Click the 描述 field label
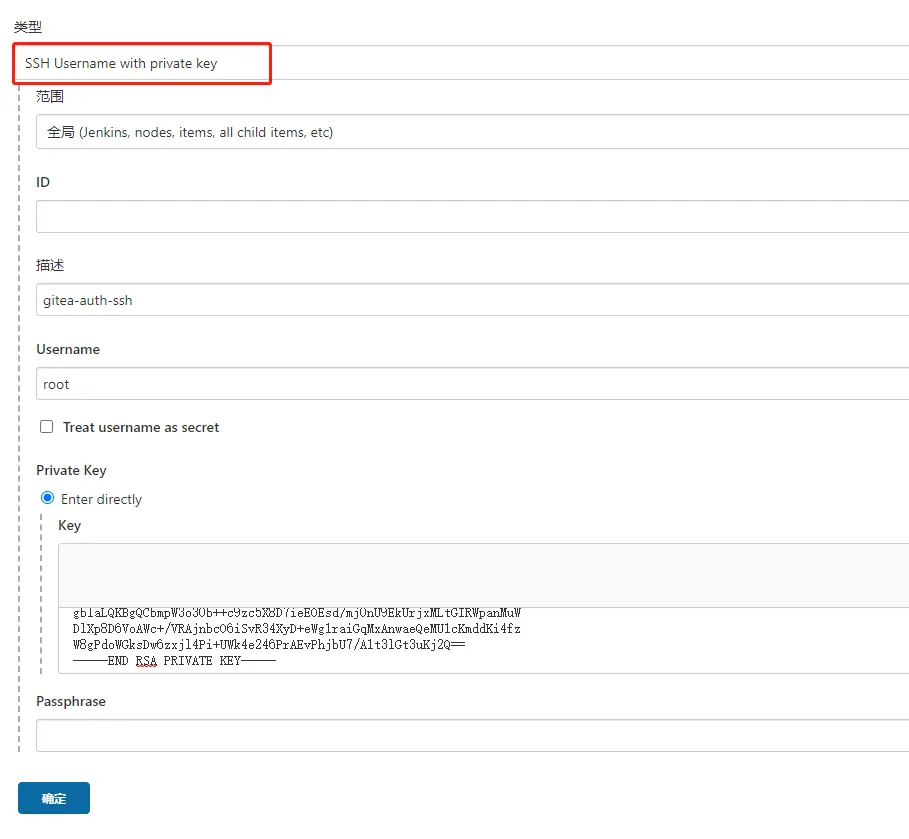 (x=50, y=265)
